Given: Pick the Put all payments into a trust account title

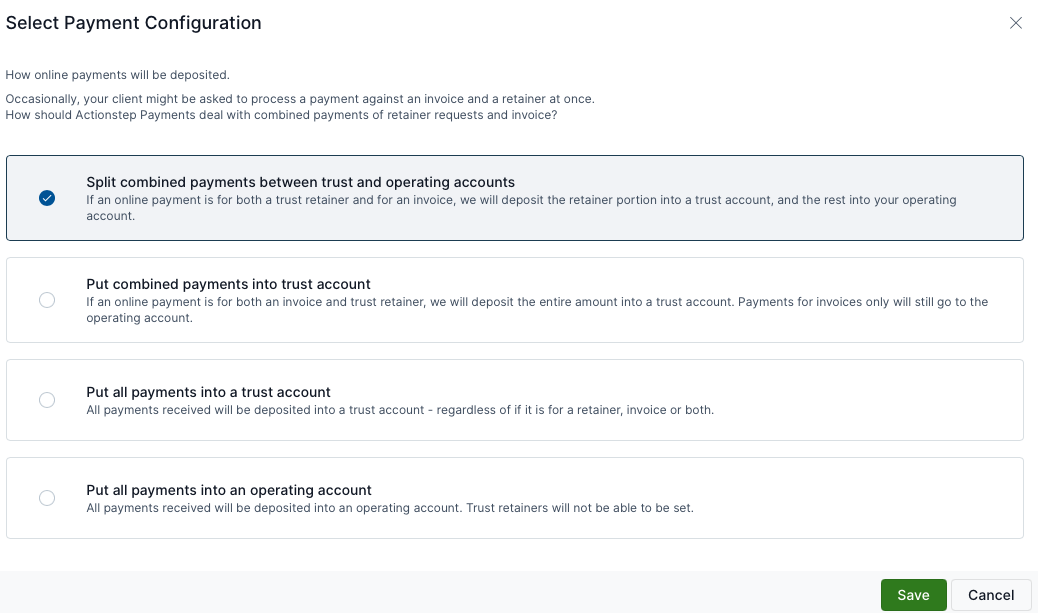Looking at the screenshot, I should pyautogui.click(x=209, y=392).
